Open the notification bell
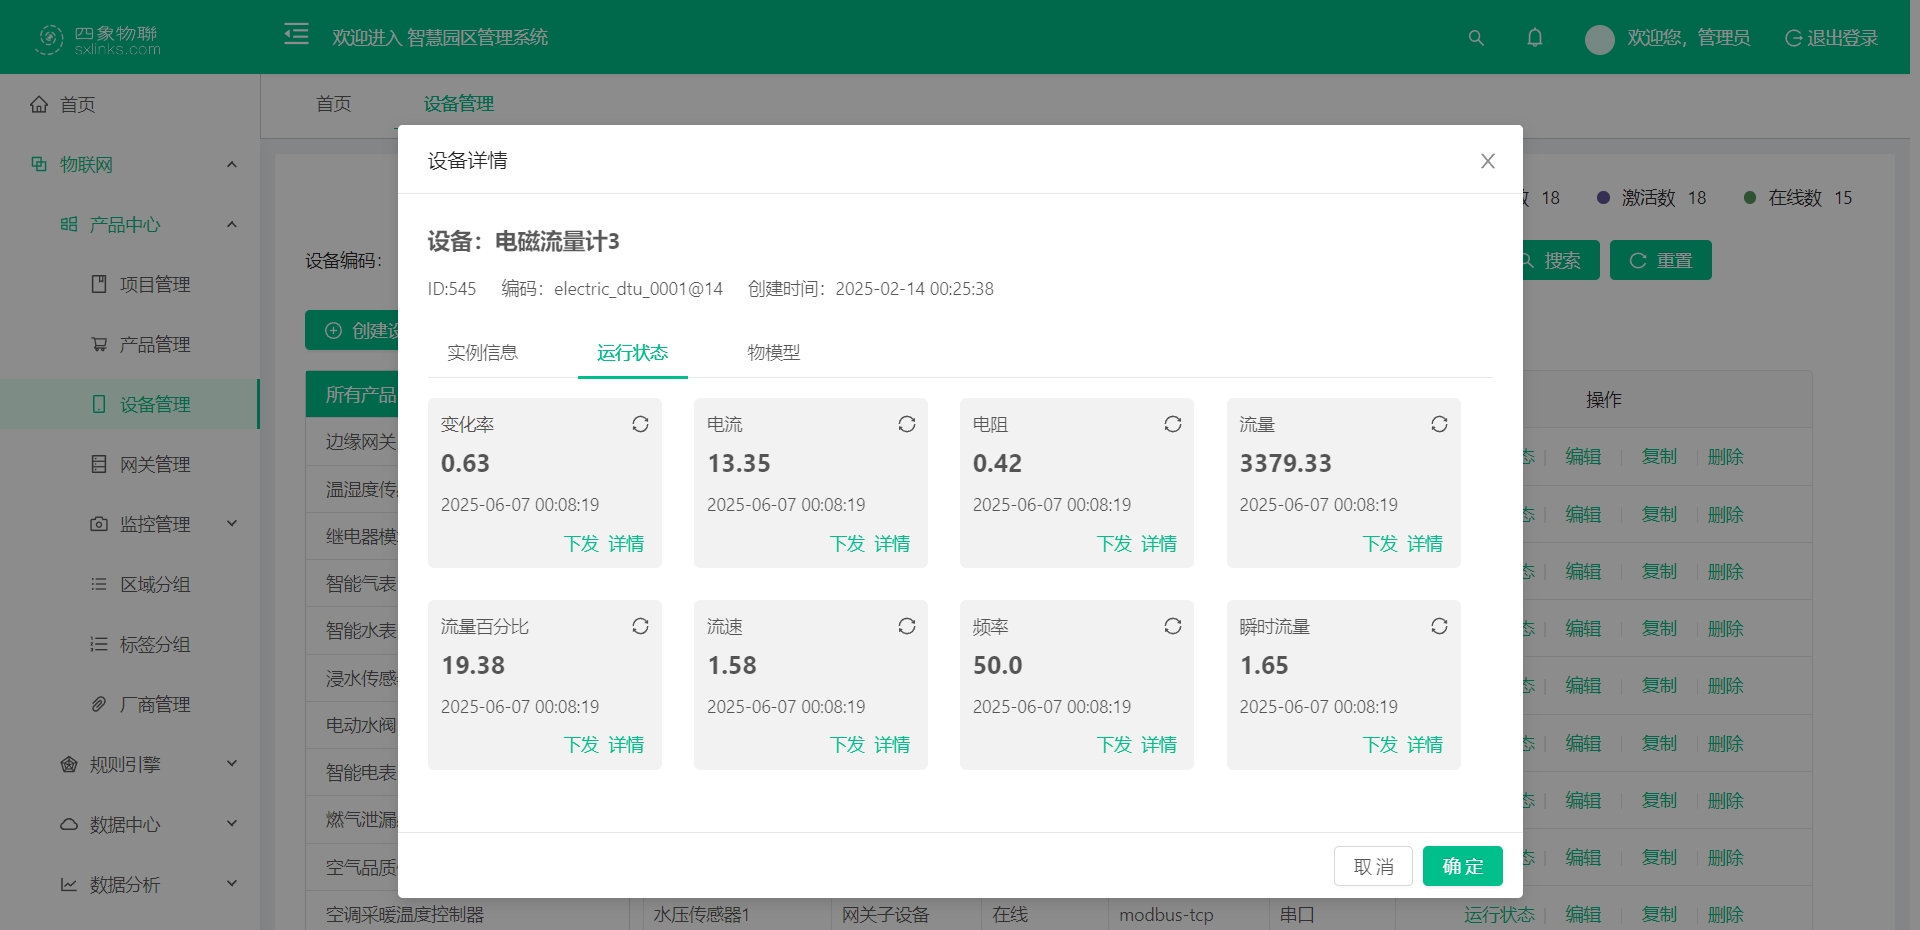This screenshot has width=1920, height=930. coord(1534,37)
